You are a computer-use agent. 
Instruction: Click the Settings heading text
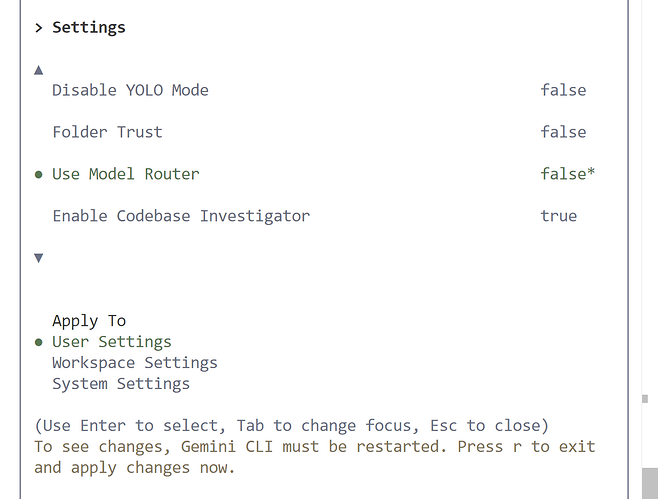pos(89,28)
